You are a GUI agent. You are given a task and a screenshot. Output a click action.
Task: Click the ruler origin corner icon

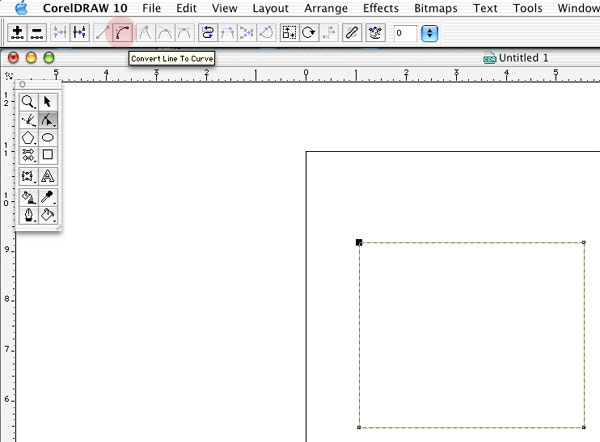pyautogui.click(x=9, y=76)
